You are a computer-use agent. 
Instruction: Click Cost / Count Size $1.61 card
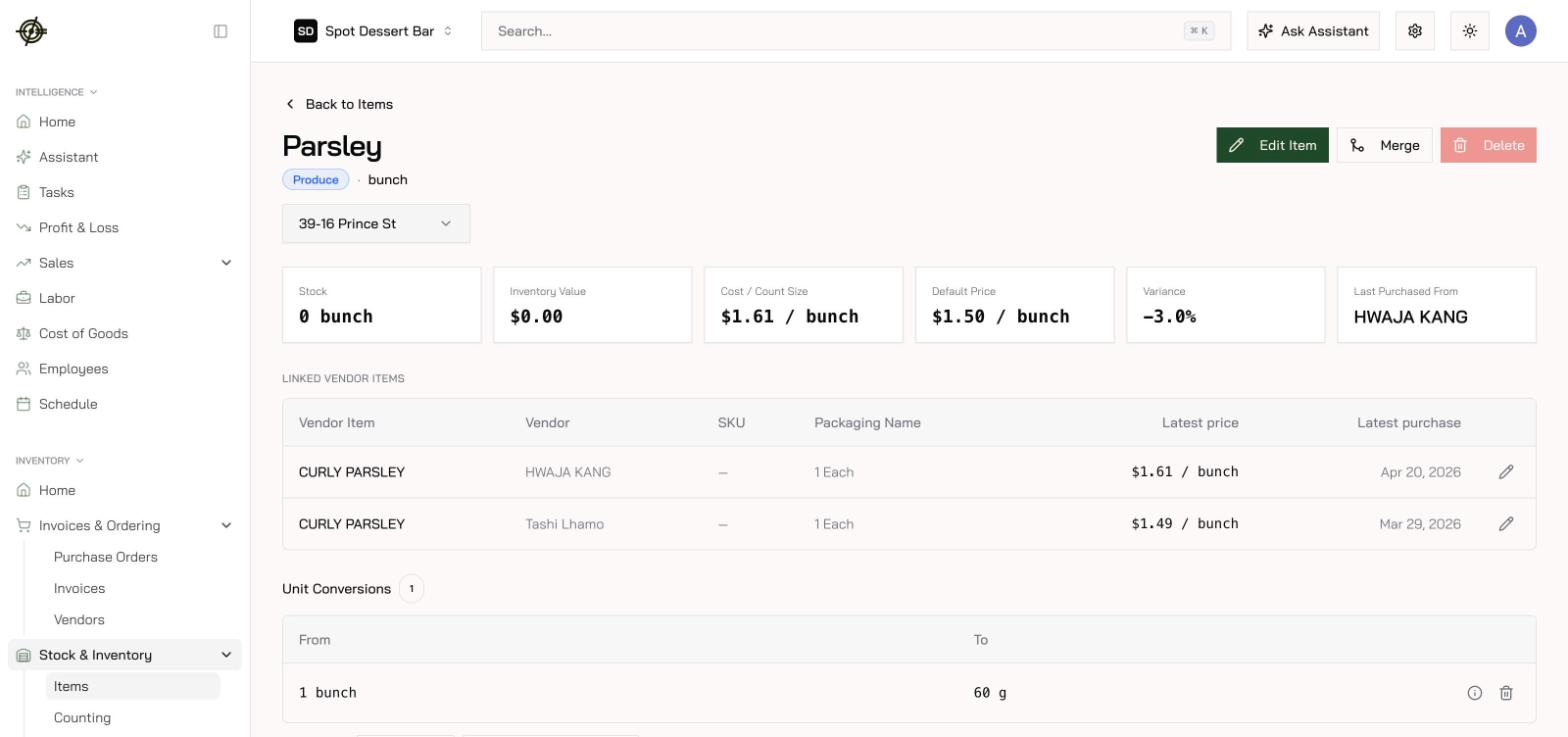[804, 305]
